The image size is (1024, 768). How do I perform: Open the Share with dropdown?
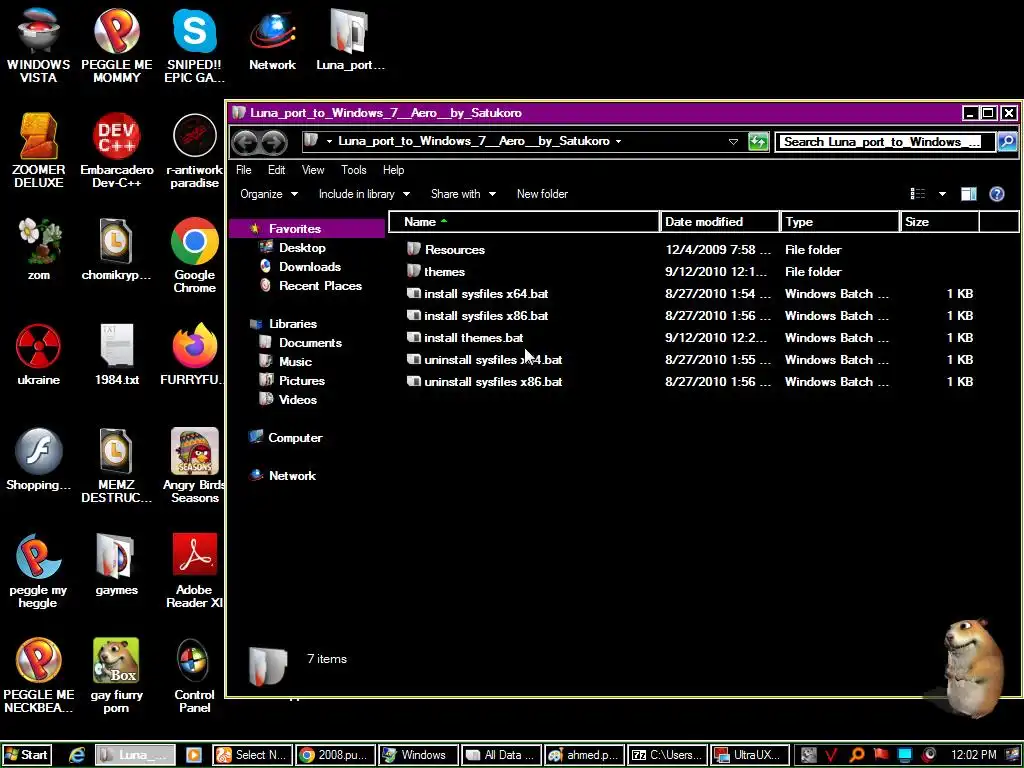(x=463, y=194)
